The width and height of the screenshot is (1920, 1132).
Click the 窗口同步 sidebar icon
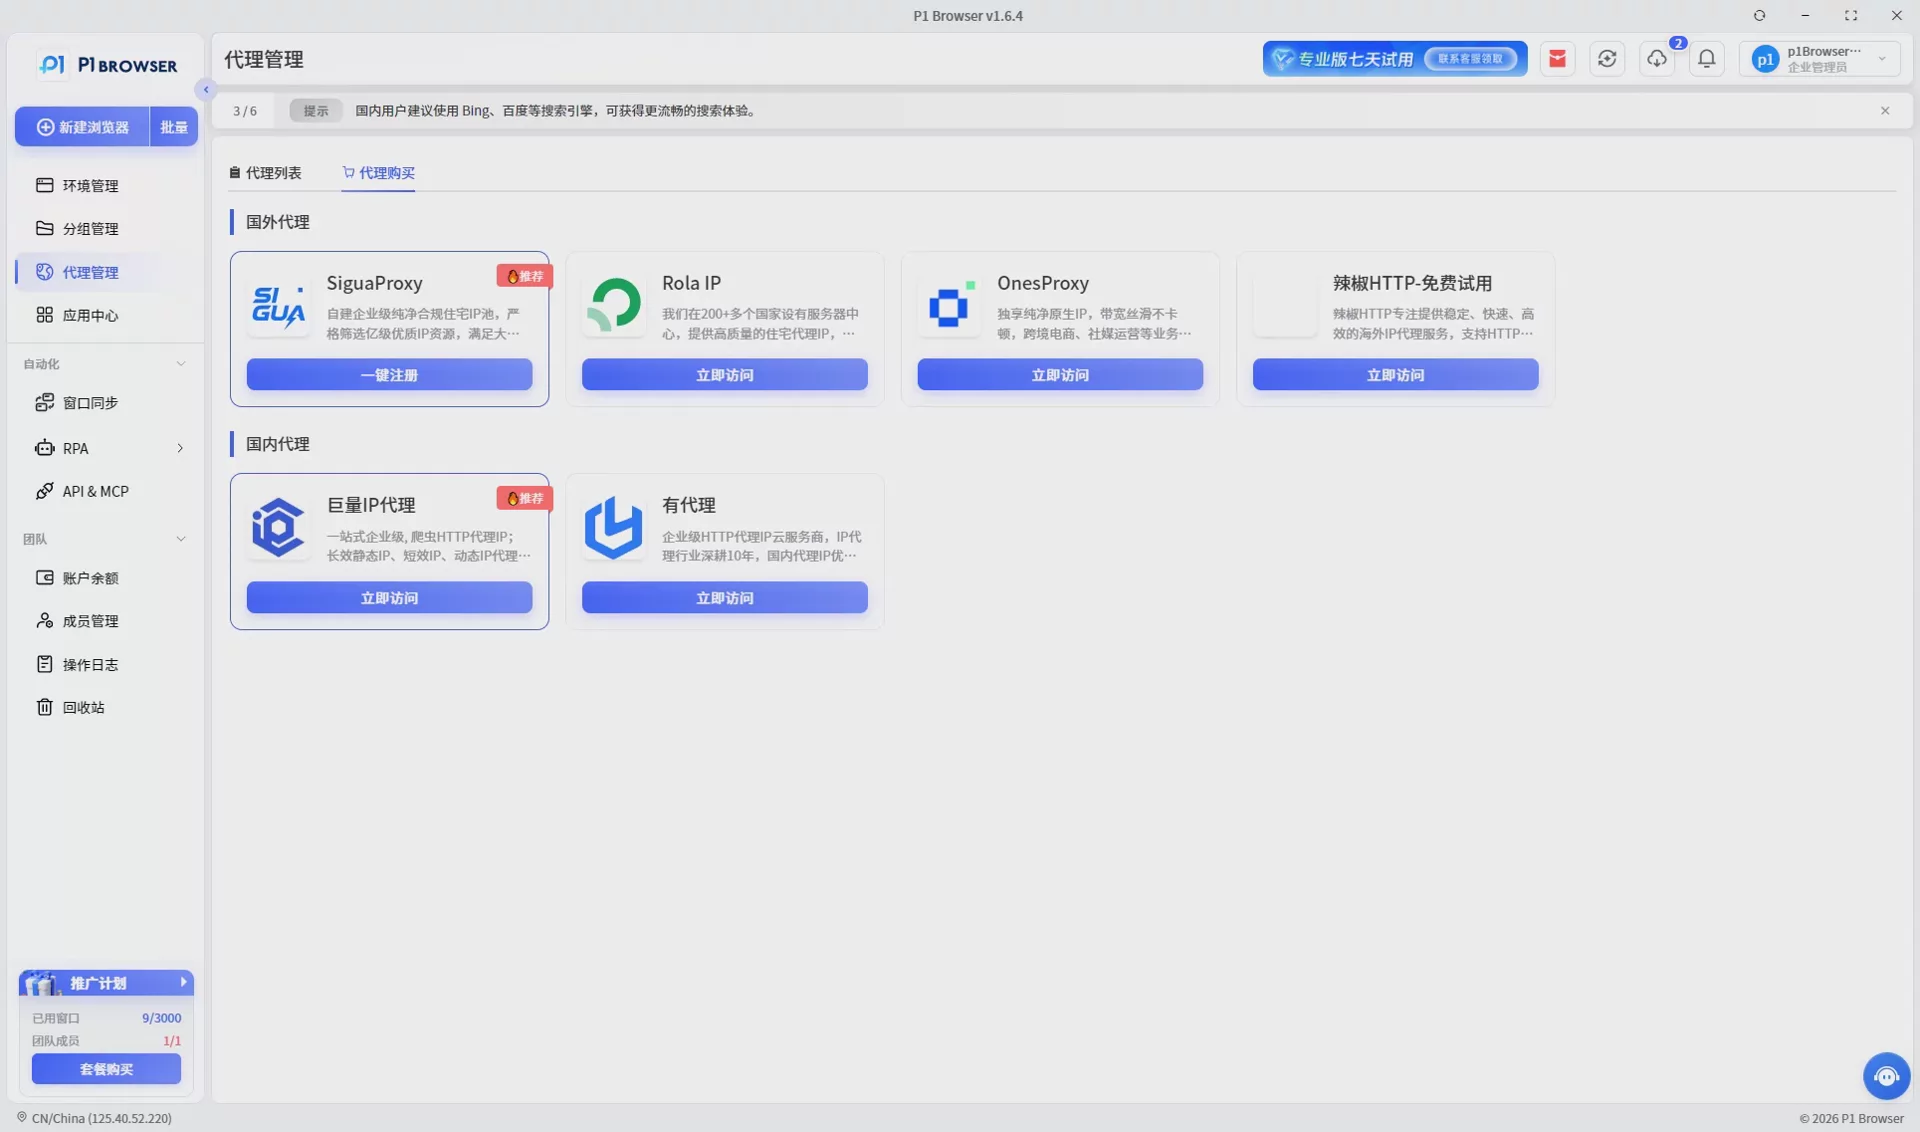(44, 402)
